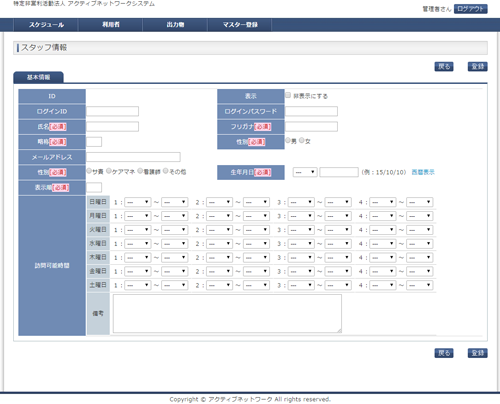
Task: Open 水曜日 slot 2 start time dropdown
Action: [x=219, y=244]
